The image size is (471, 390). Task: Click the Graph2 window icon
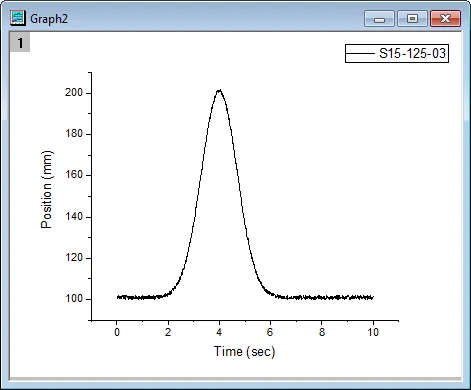click(x=17, y=18)
